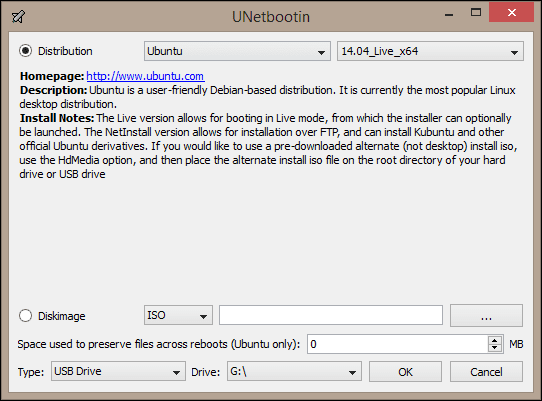Click the 'Type:' label
Screen dimensions: 542x401
click(31, 372)
